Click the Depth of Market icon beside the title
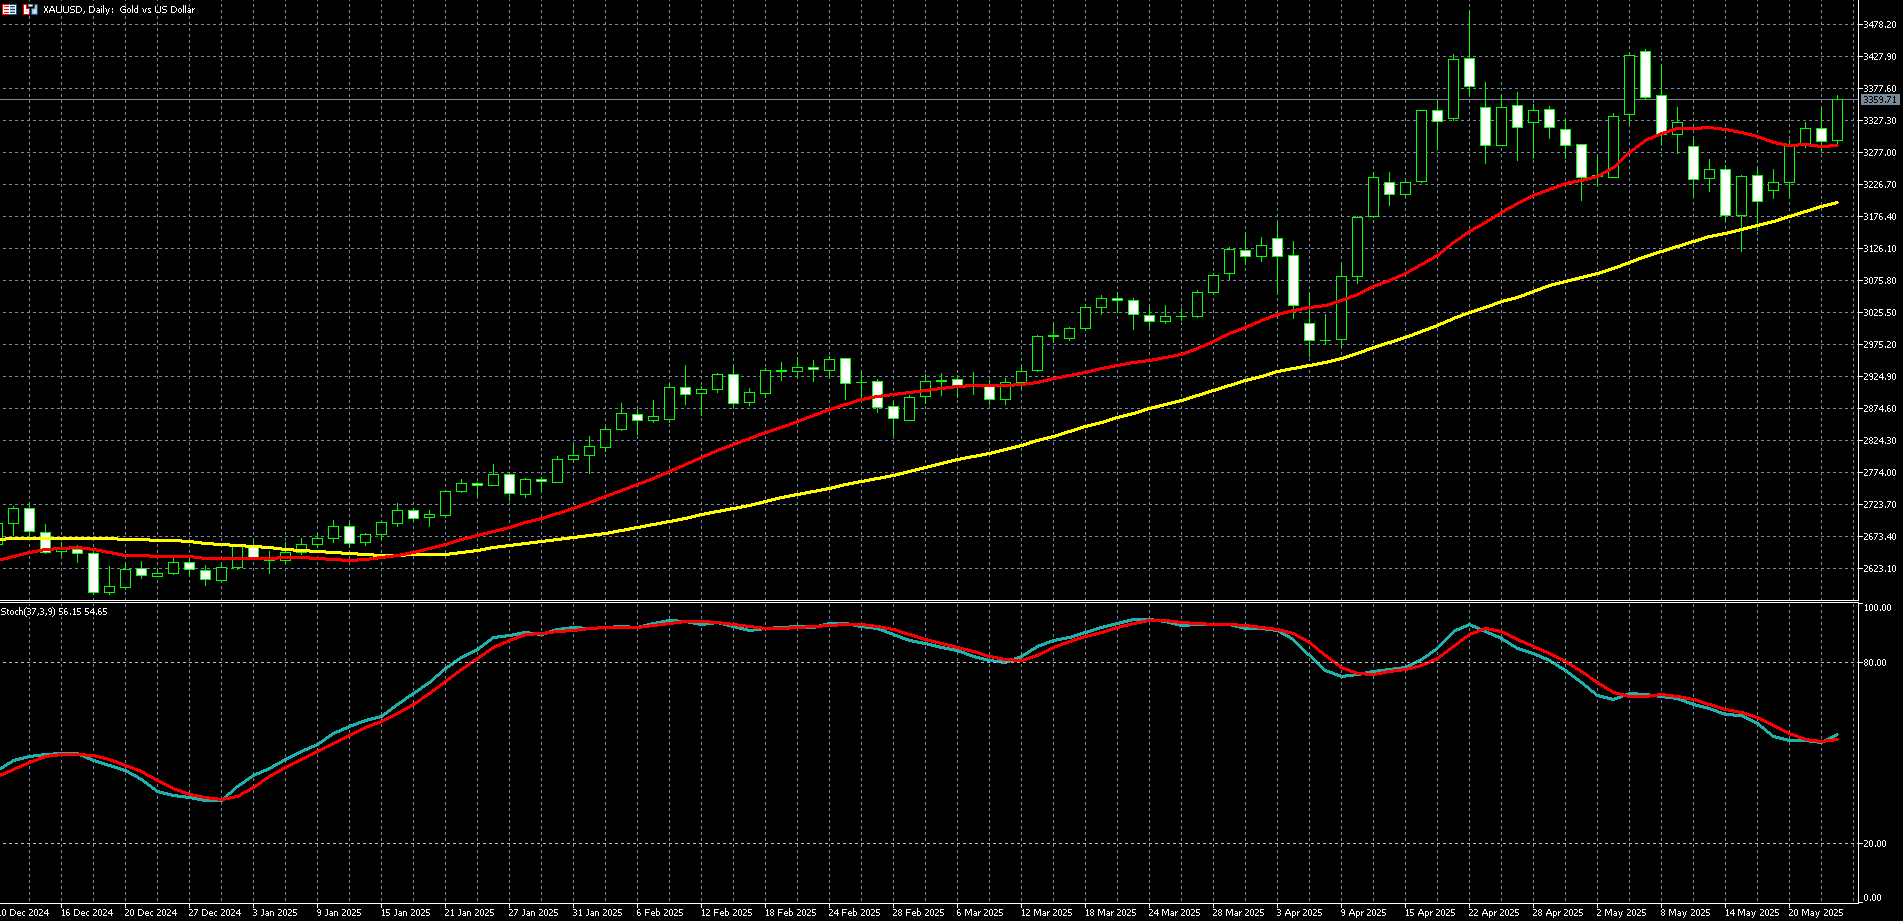Image resolution: width=1903 pixels, height=921 pixels. click(29, 9)
